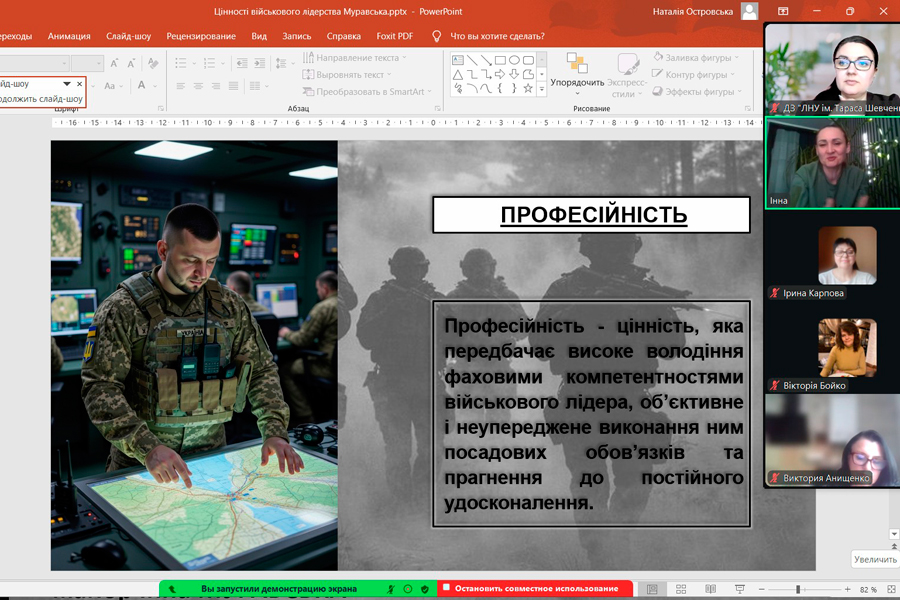
Task: Expand the shapes gallery more arrow
Action: (542, 89)
